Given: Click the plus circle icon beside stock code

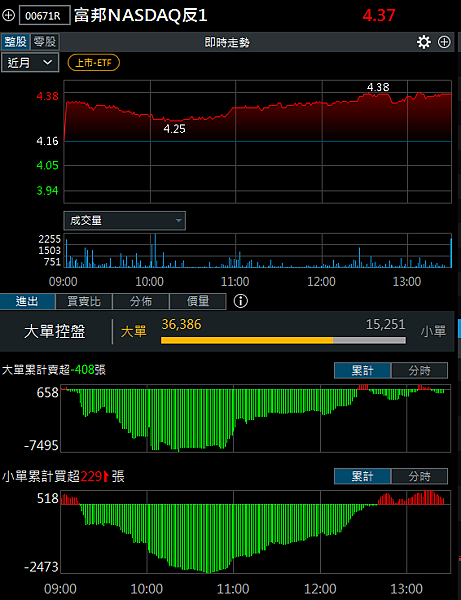Looking at the screenshot, I should click(x=8, y=15).
